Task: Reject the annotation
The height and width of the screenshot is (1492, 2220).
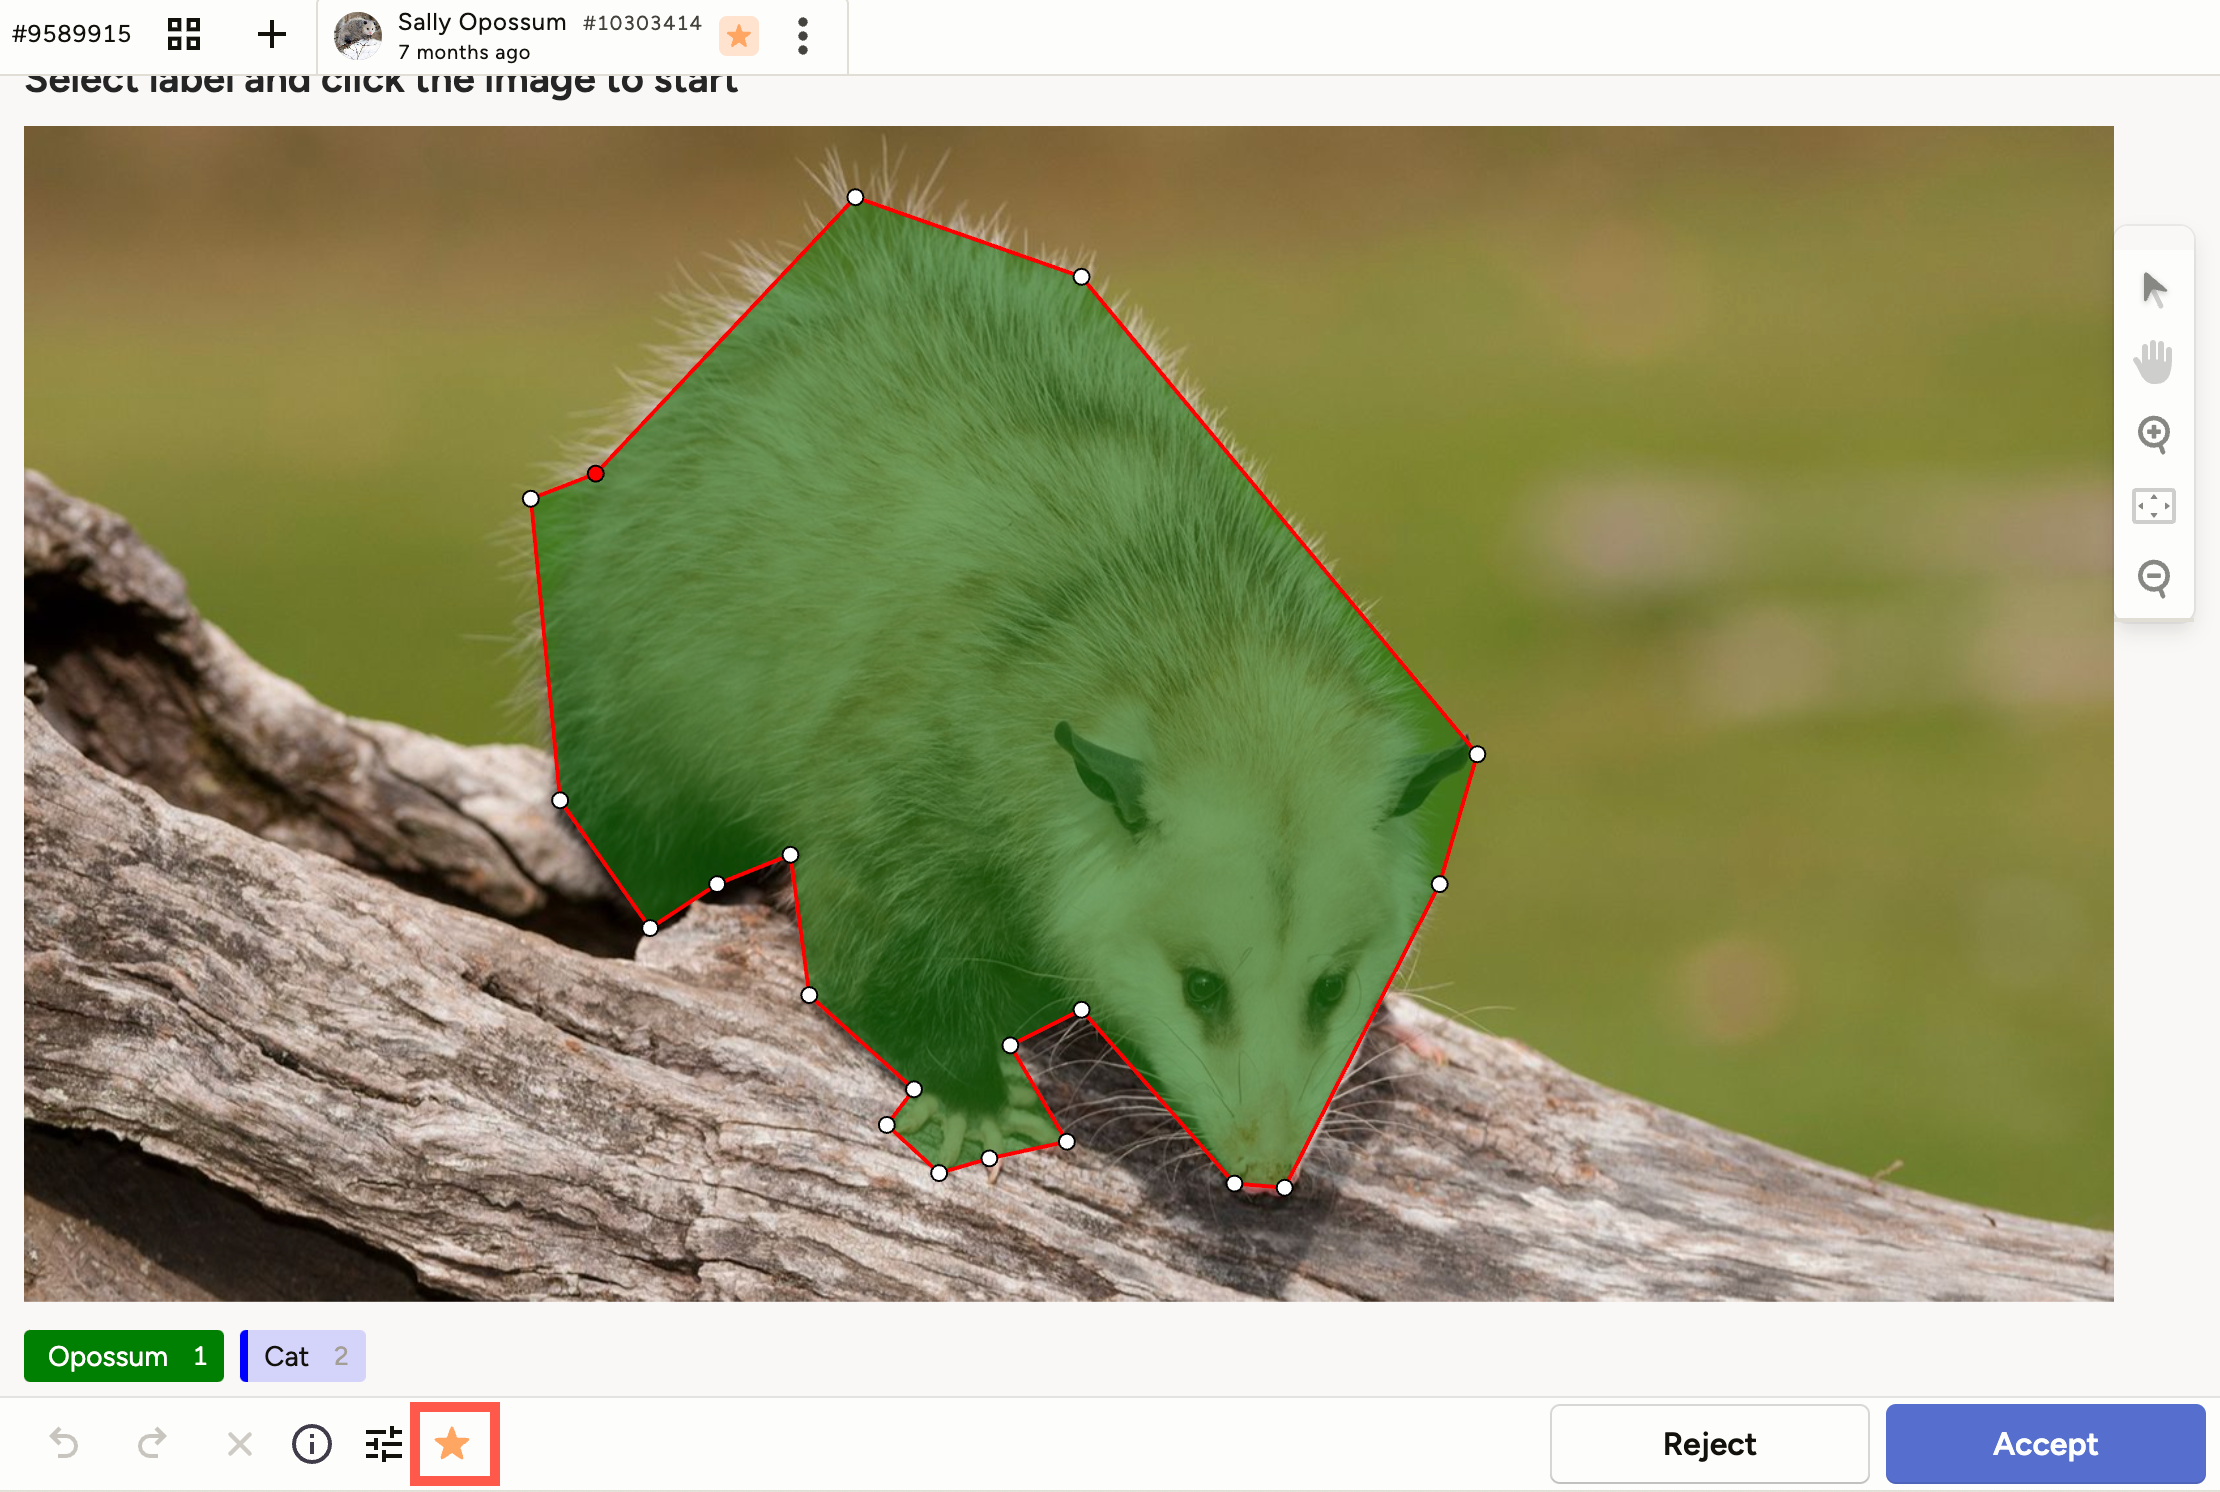Action: (x=1709, y=1444)
